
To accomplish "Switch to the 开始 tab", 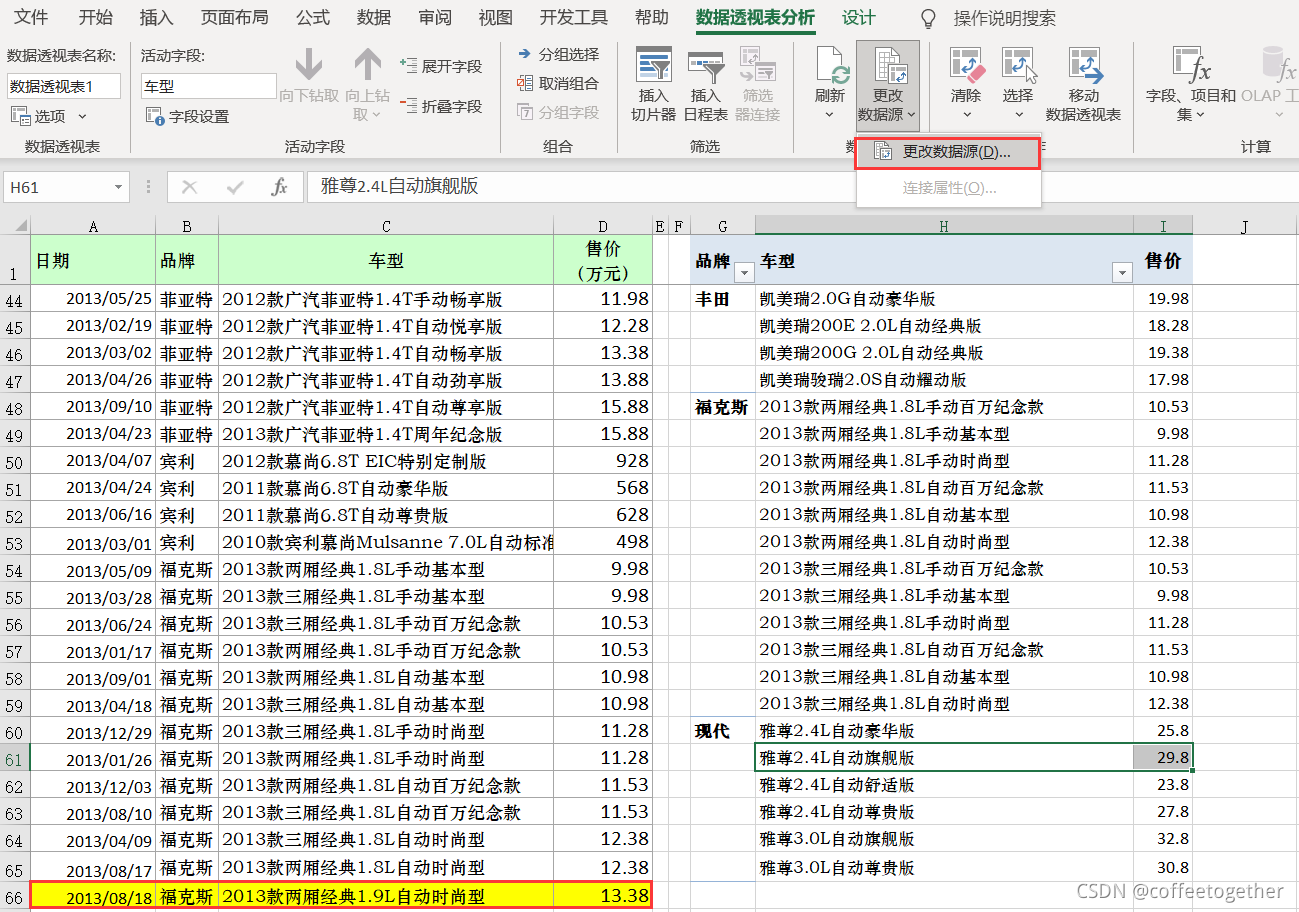I will (96, 18).
